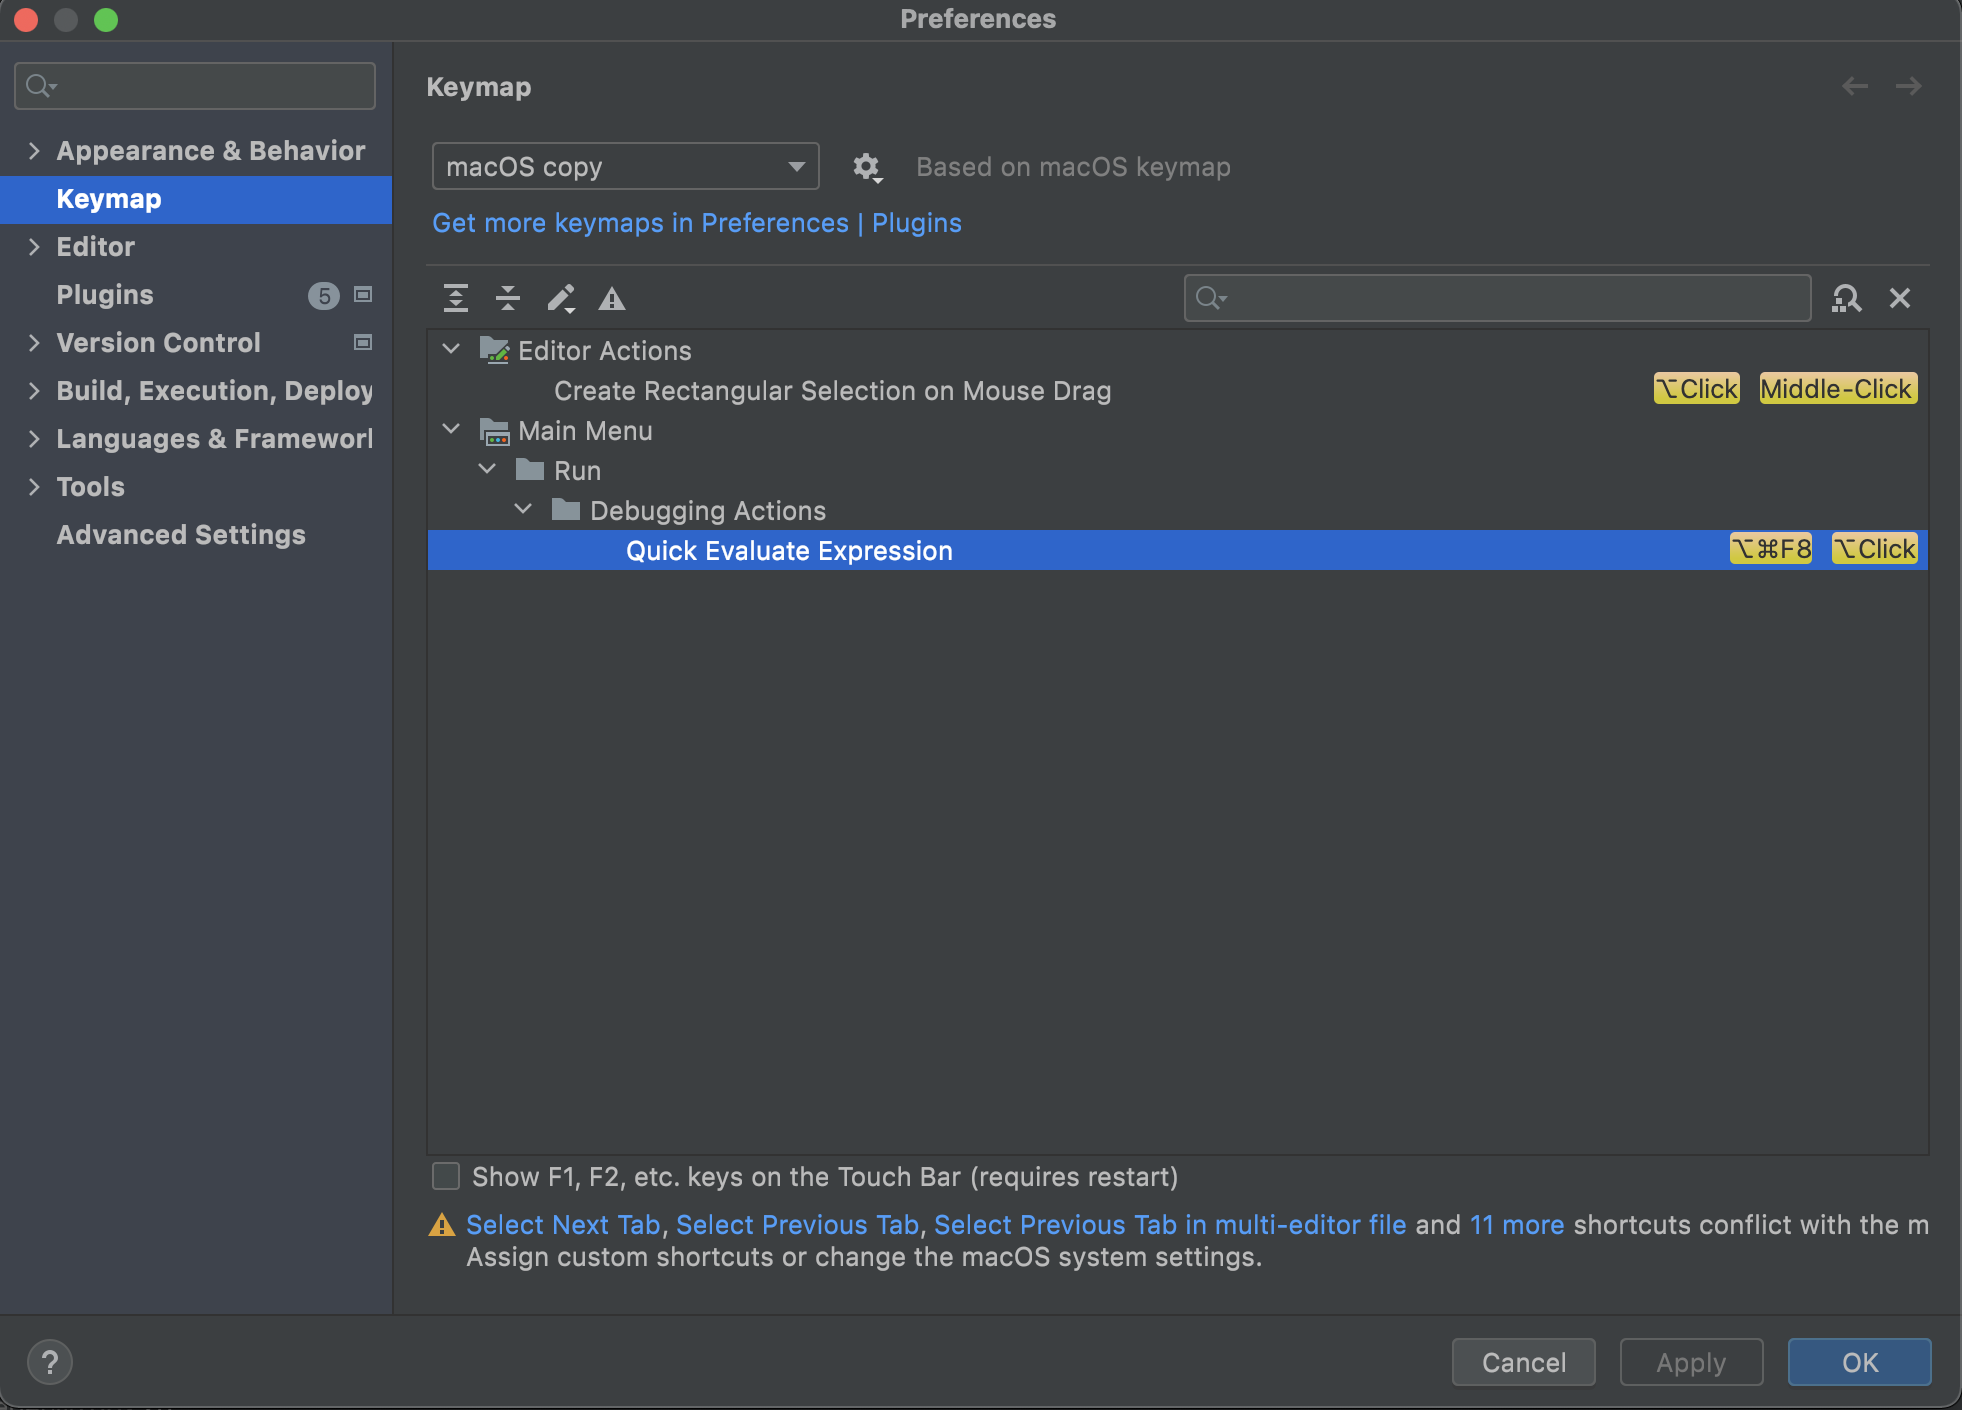Click the Plugins update count badge 5
The width and height of the screenshot is (1962, 1410).
coord(324,296)
